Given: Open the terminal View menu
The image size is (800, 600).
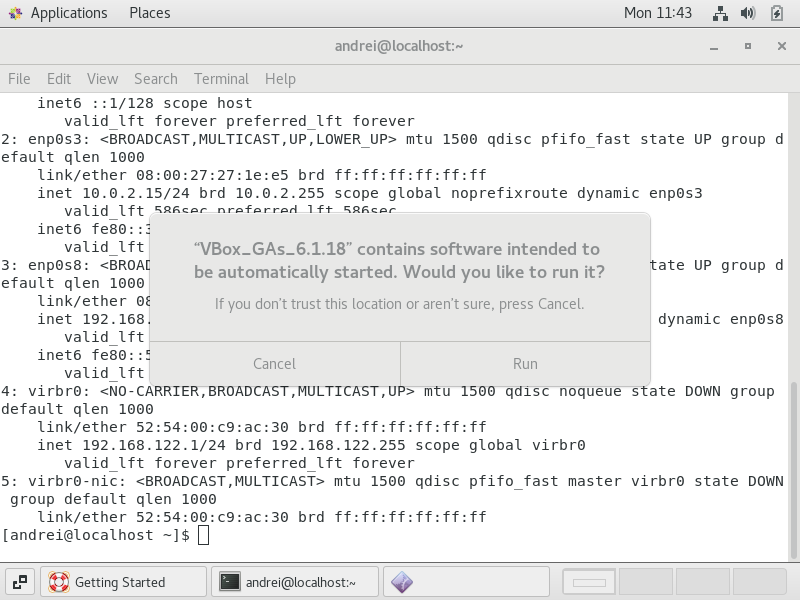Looking at the screenshot, I should 102,79.
